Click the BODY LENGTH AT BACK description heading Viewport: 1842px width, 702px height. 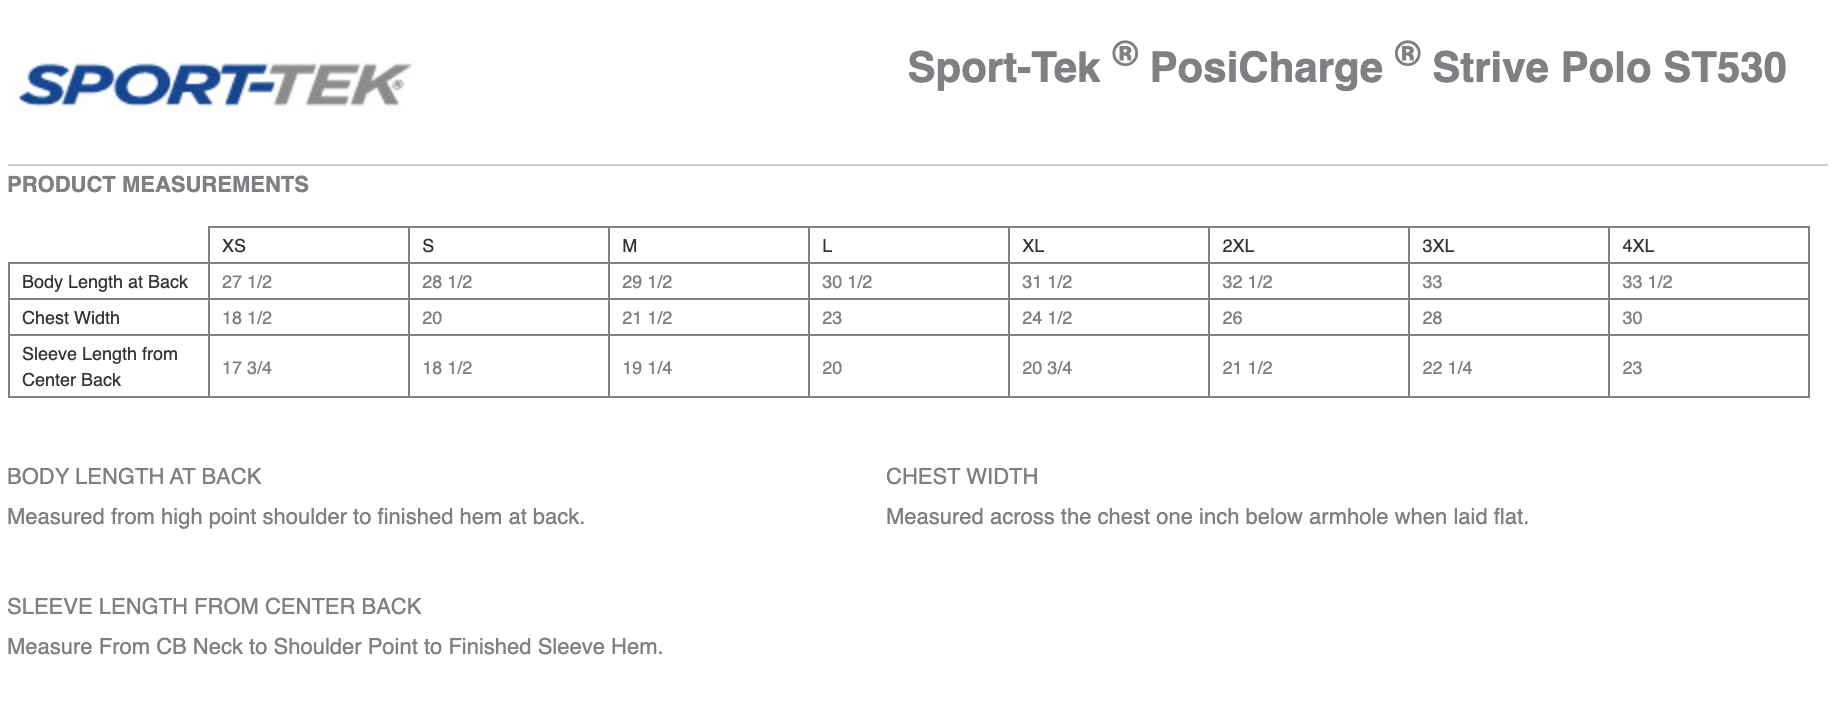click(134, 477)
